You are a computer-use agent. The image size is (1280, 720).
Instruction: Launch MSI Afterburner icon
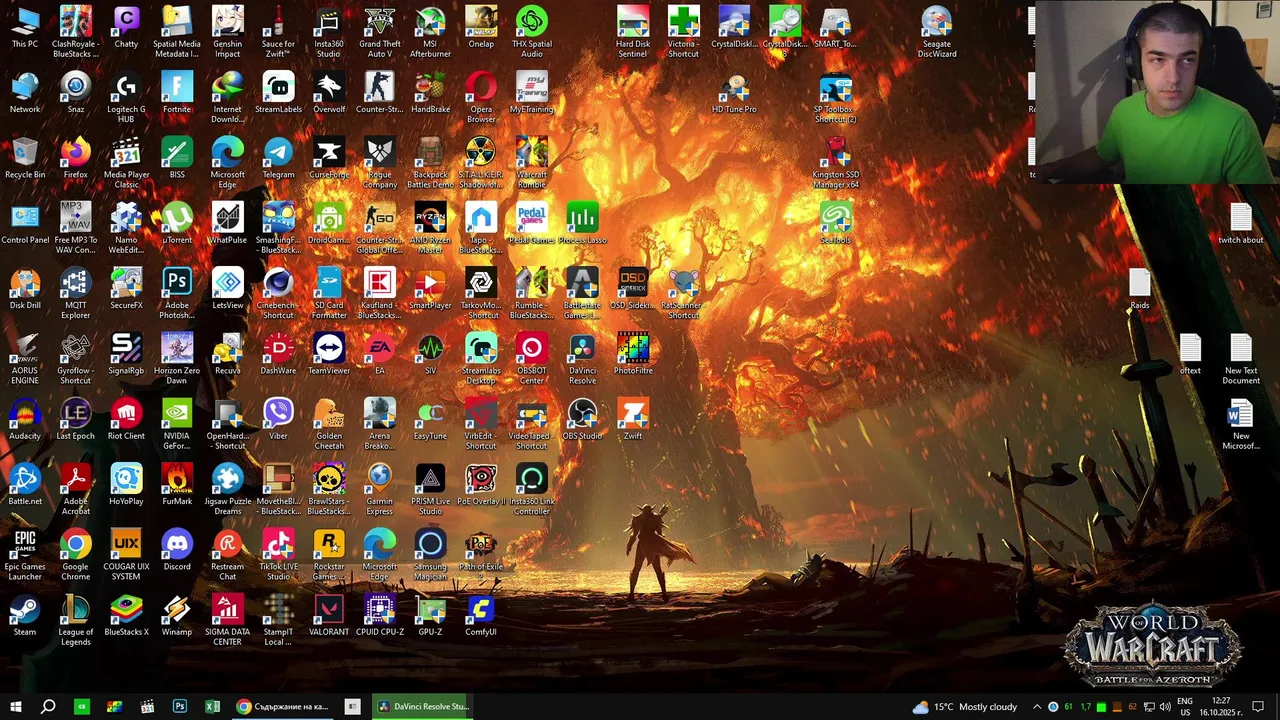pyautogui.click(x=430, y=30)
